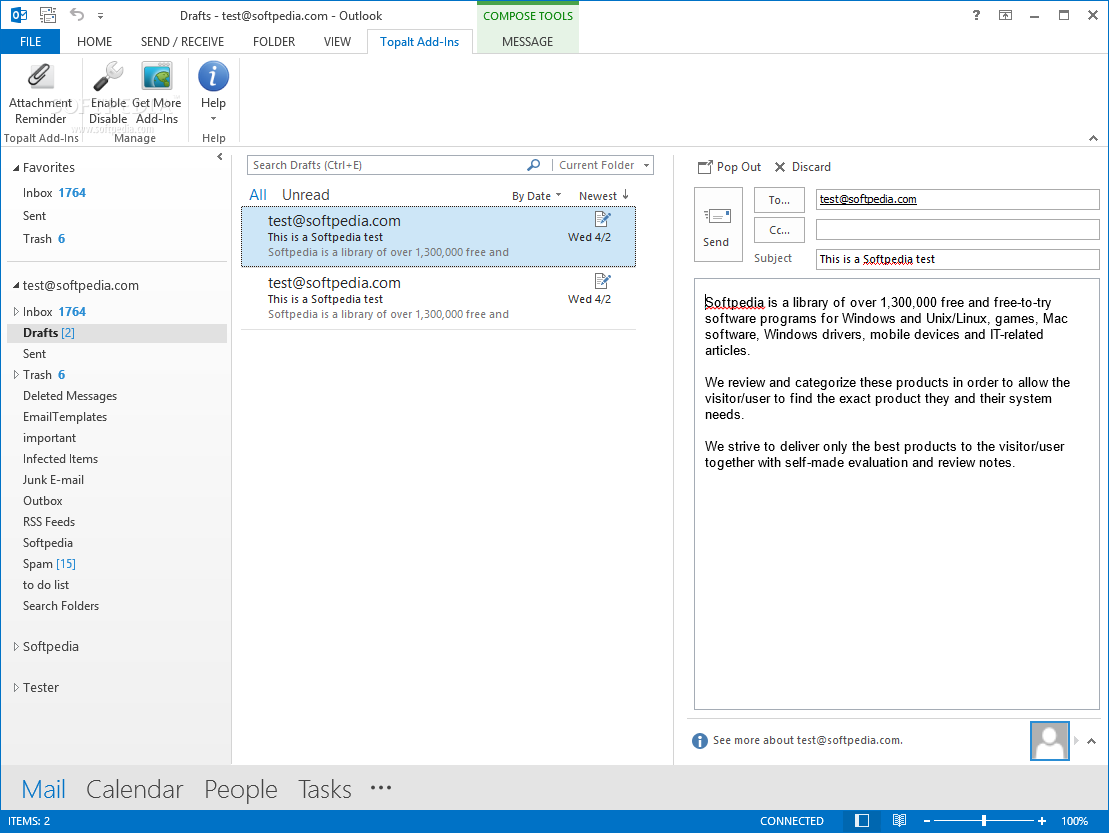This screenshot has height=833, width=1109.
Task: Click the search magnifier icon
Action: [x=534, y=165]
